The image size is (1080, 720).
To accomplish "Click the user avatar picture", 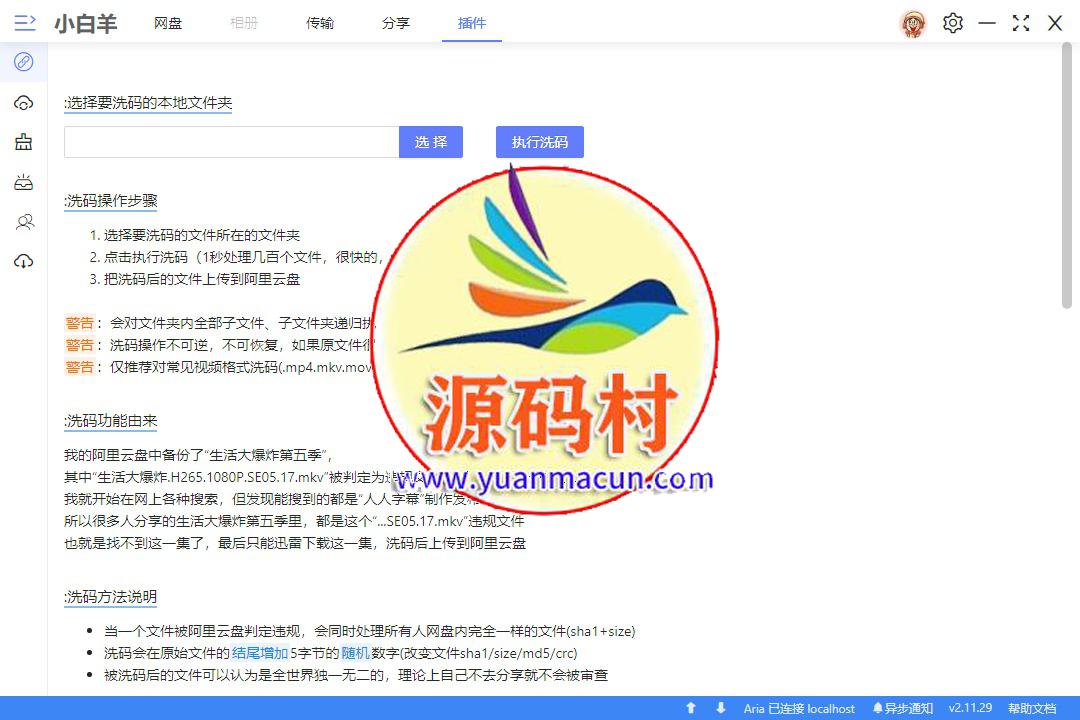I will 912,23.
